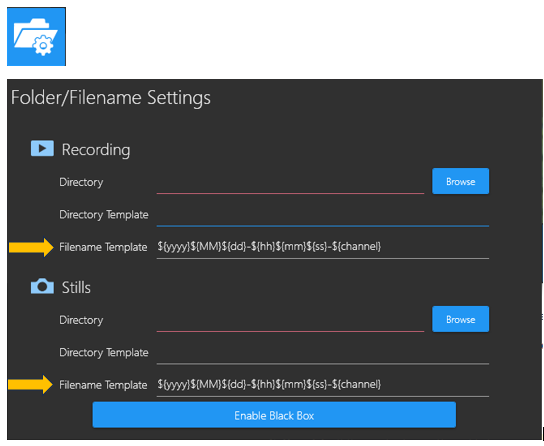Browse for the Stills directory
This screenshot has width=544, height=446.
click(460, 319)
